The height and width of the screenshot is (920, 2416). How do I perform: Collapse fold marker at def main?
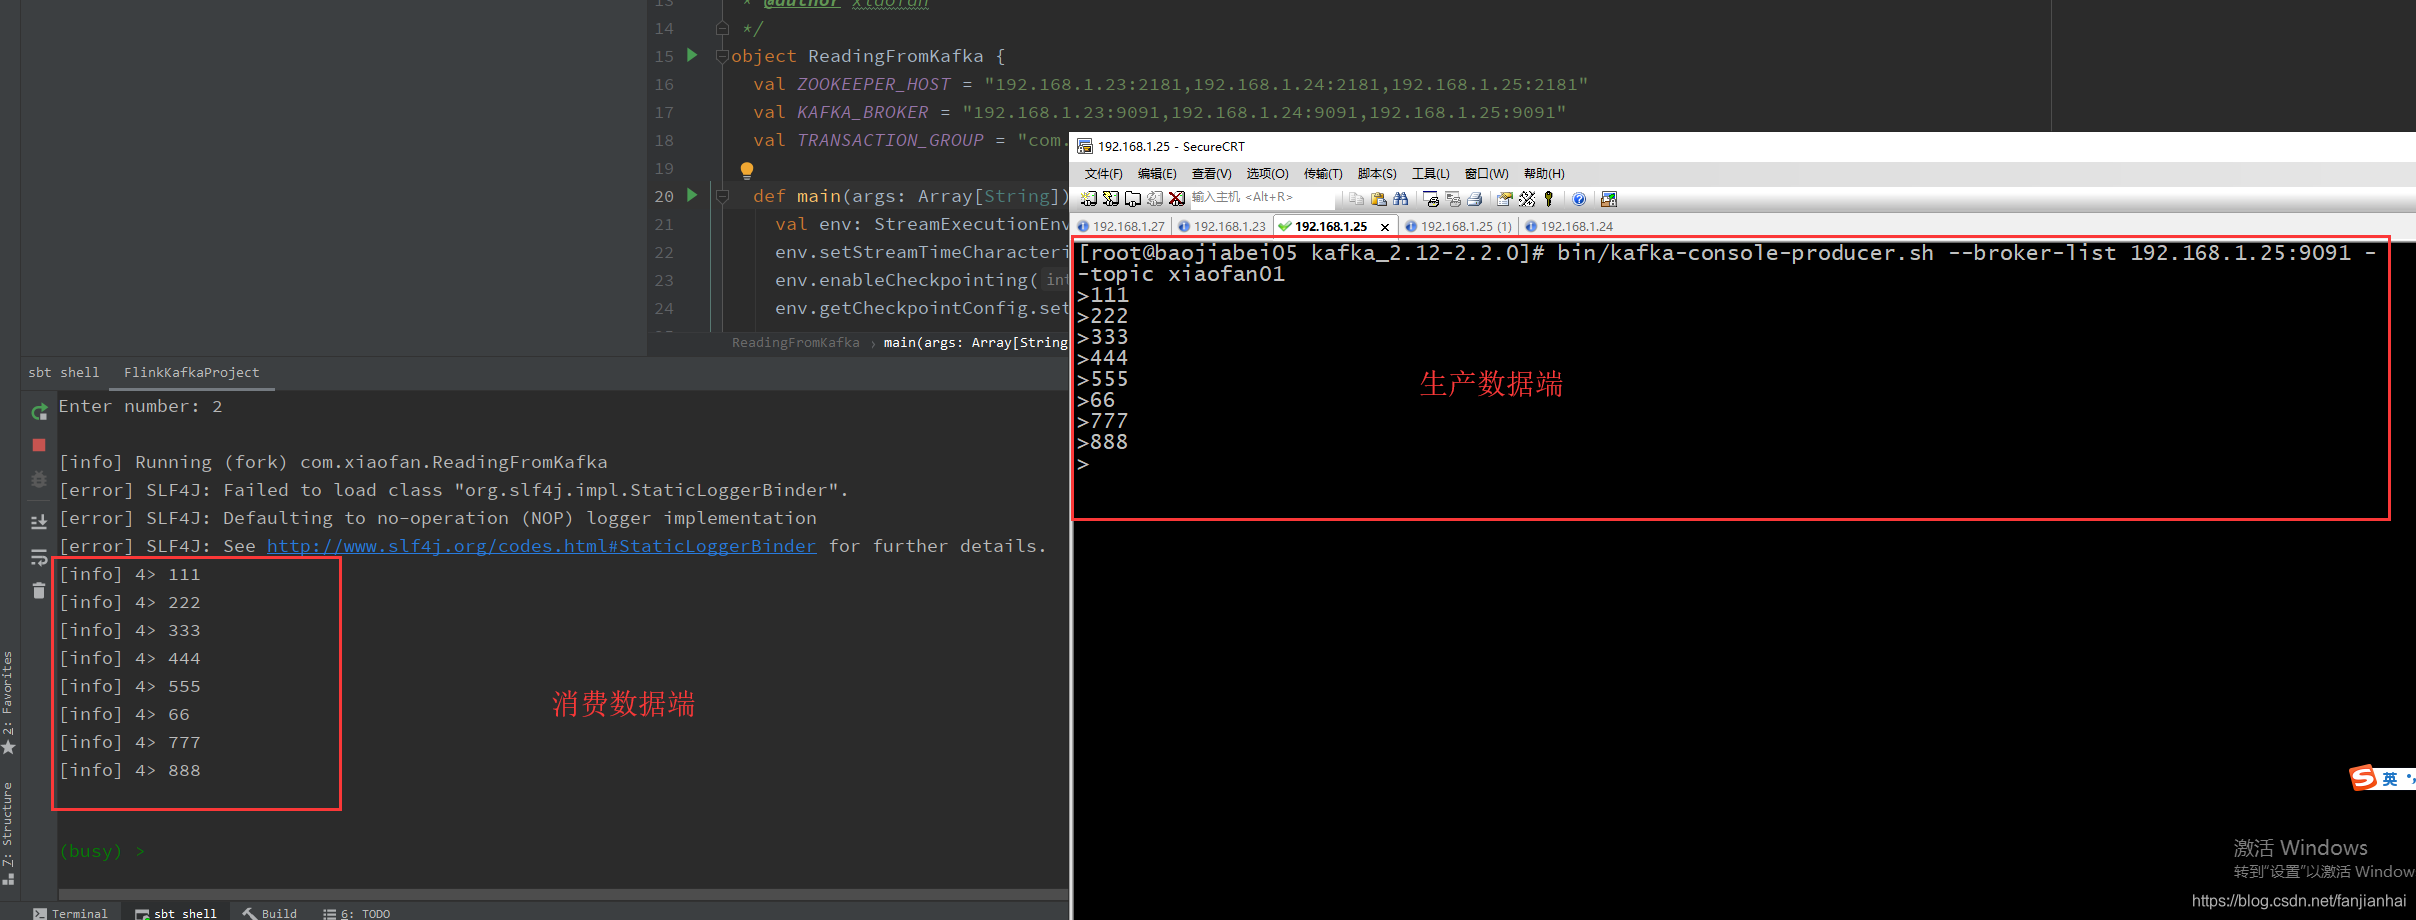click(722, 196)
